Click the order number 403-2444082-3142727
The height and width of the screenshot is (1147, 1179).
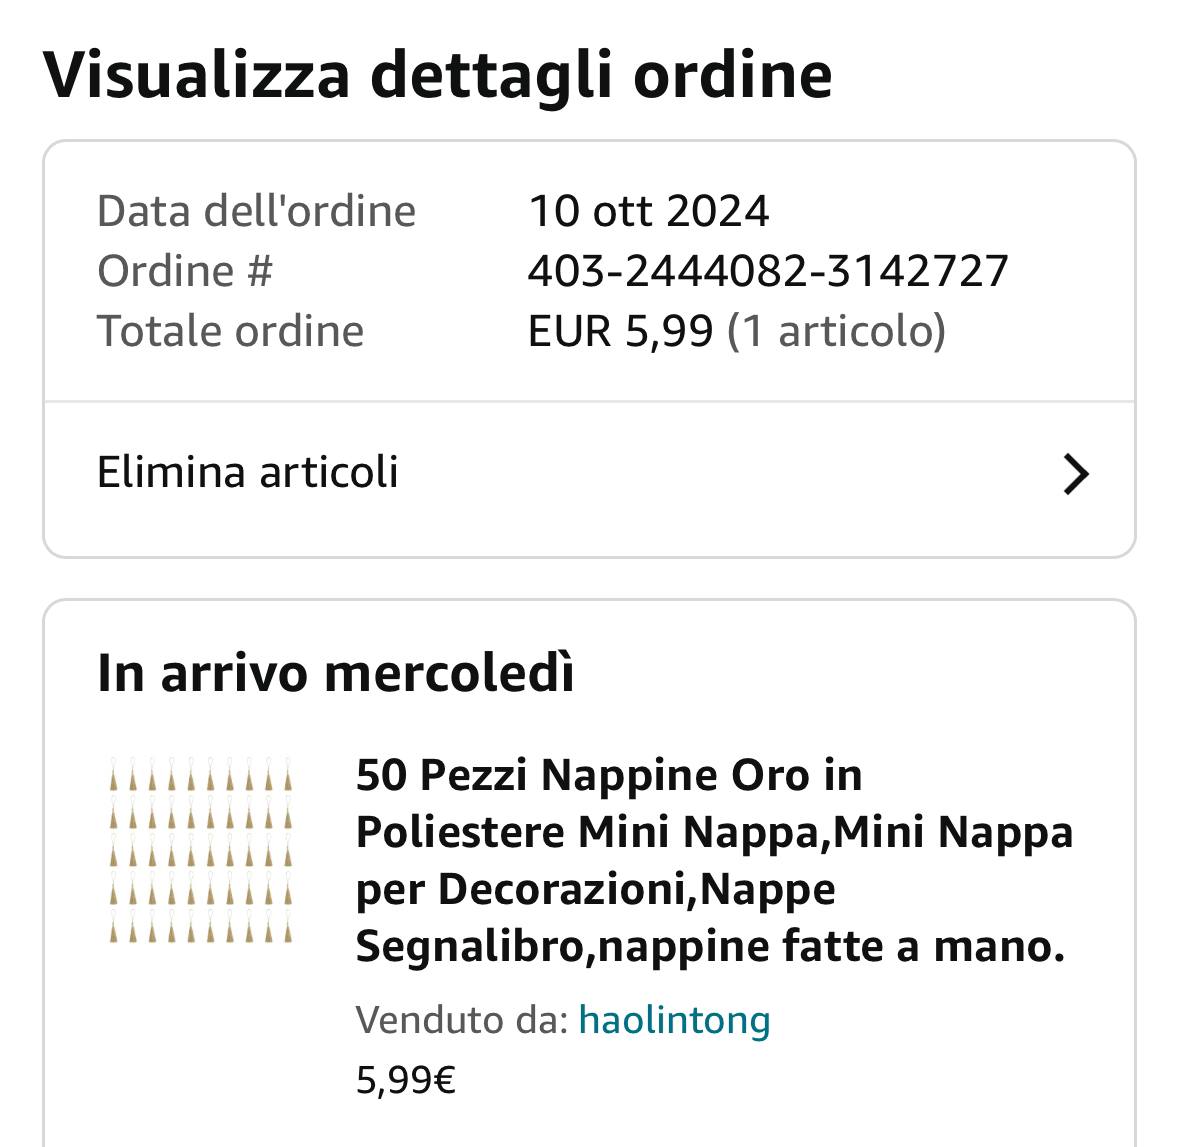point(767,271)
